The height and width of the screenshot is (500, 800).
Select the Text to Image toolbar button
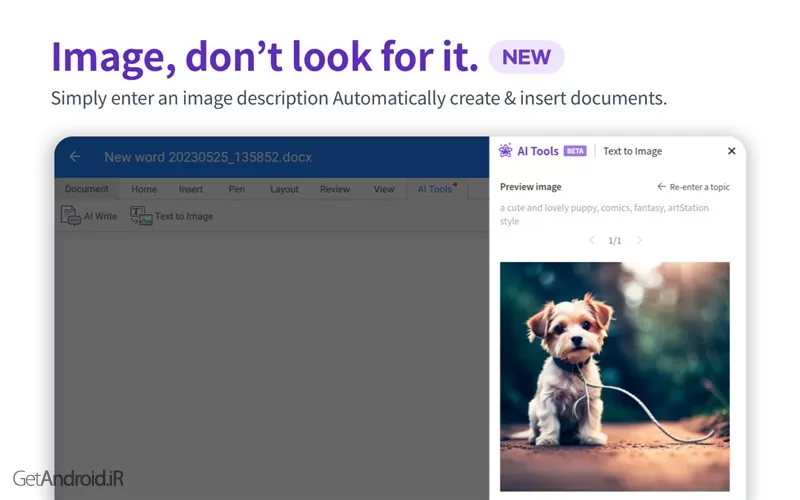[171, 216]
